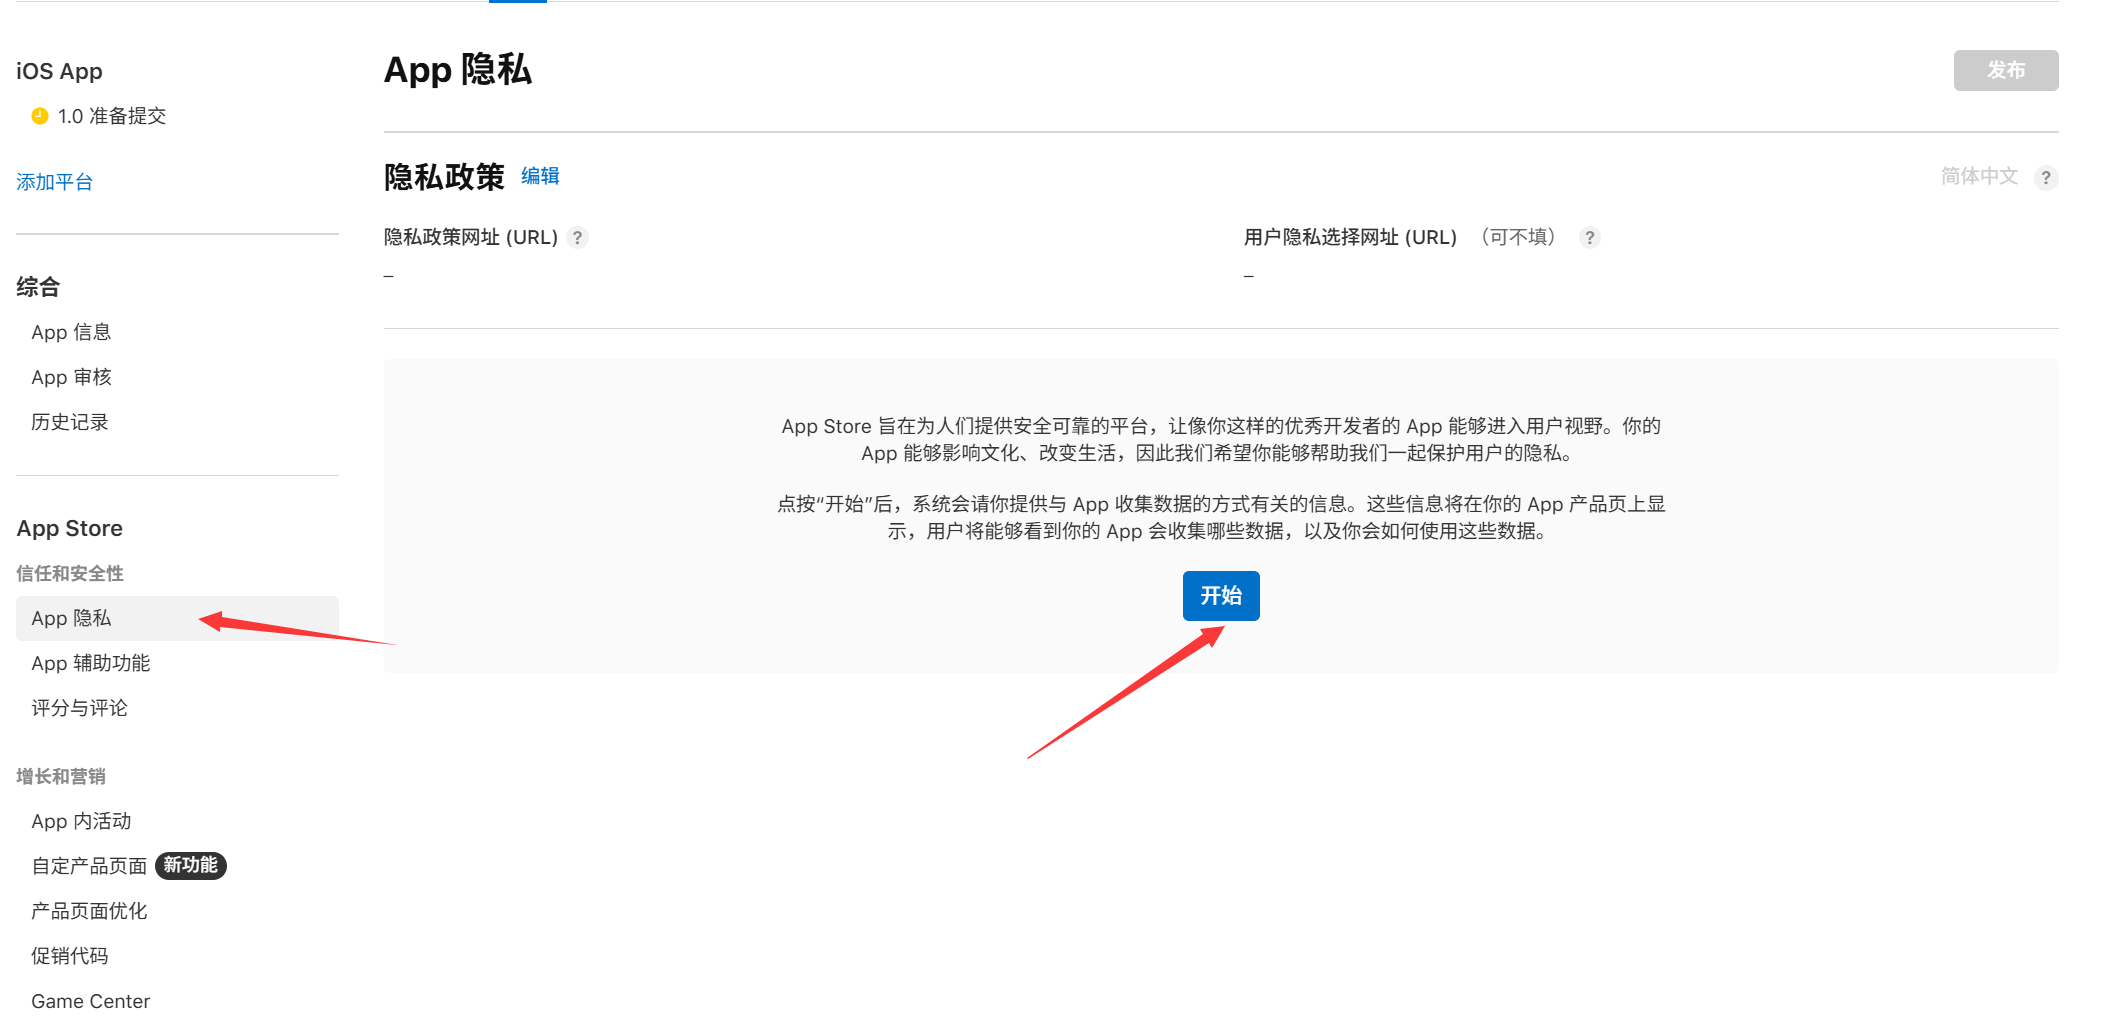Viewport: 2126px width, 1030px height.
Task: Click the 发布 button
Action: pyautogui.click(x=2005, y=71)
